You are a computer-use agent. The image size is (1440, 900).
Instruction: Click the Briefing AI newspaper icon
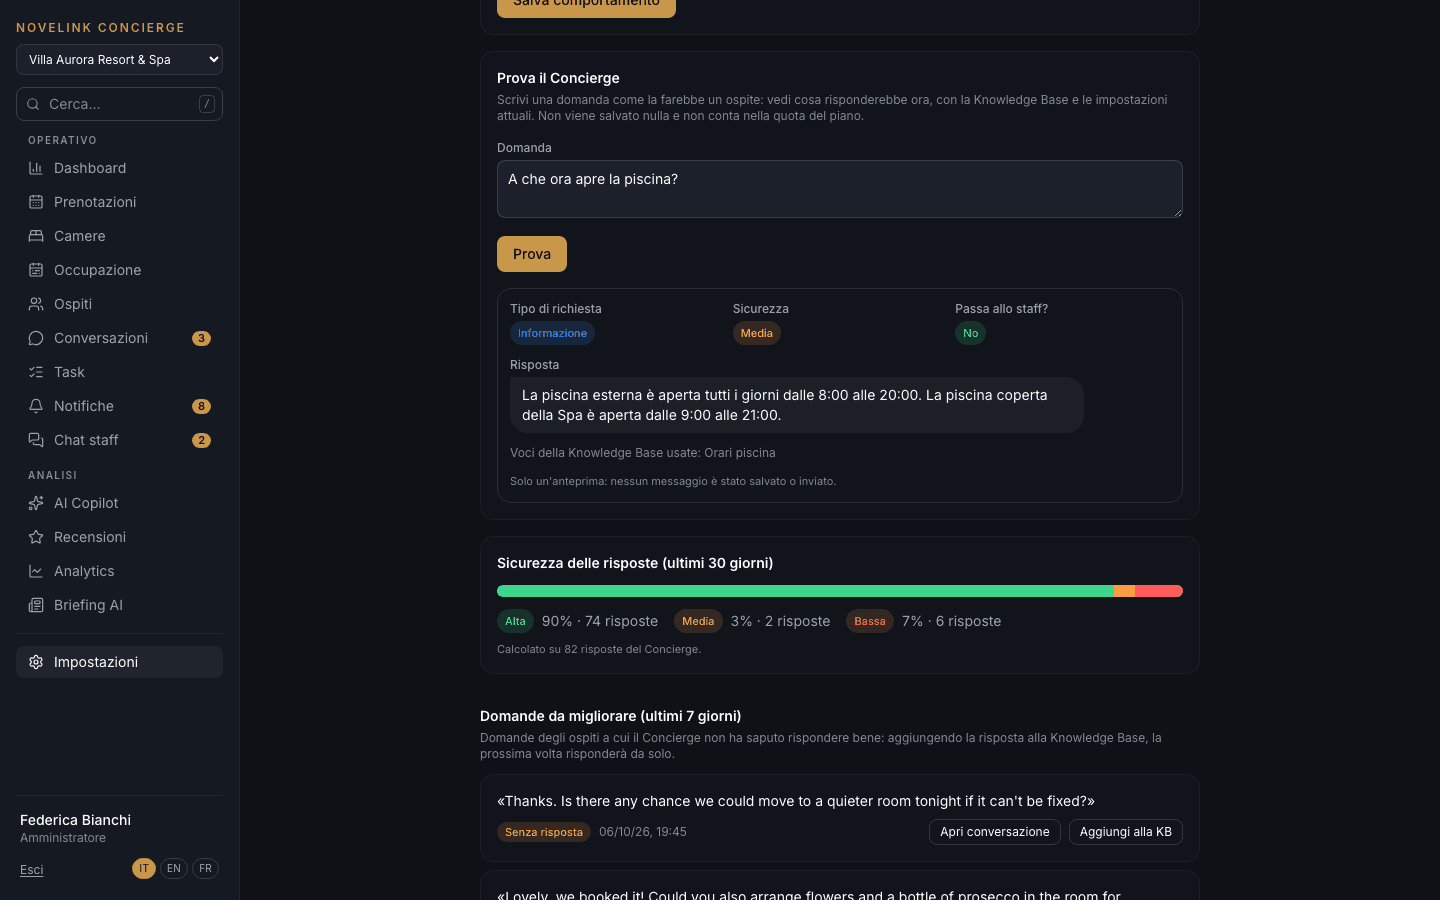(x=36, y=605)
